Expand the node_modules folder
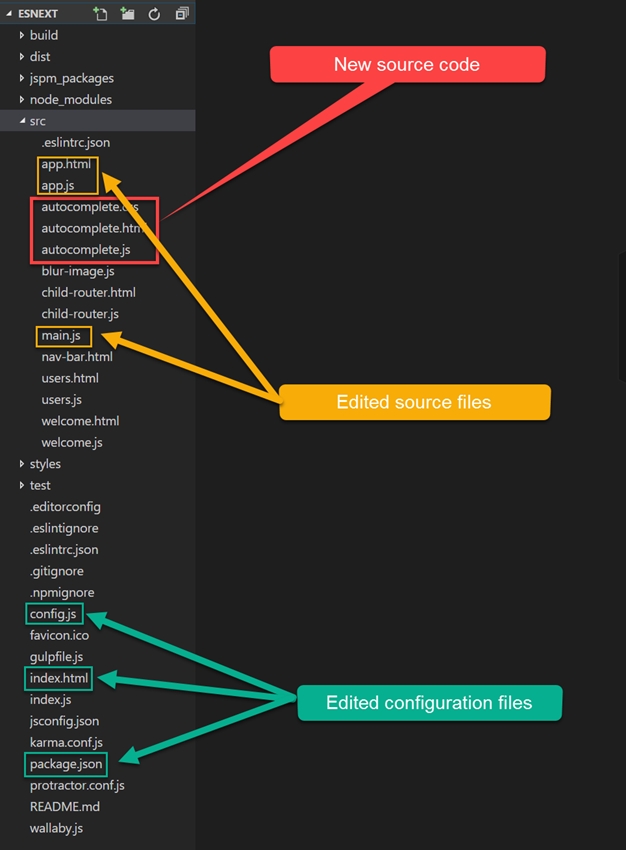The image size is (626, 850). click(70, 99)
